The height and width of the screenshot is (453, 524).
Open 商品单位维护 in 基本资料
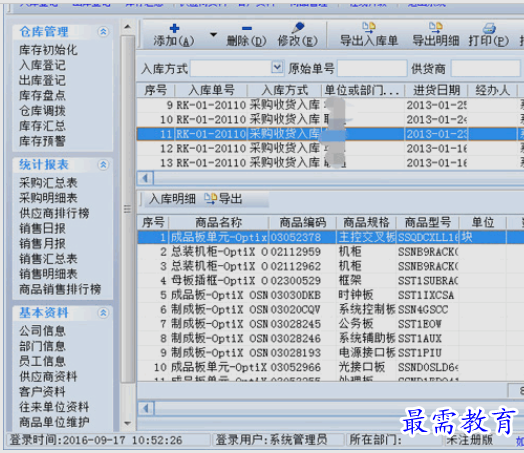click(54, 422)
